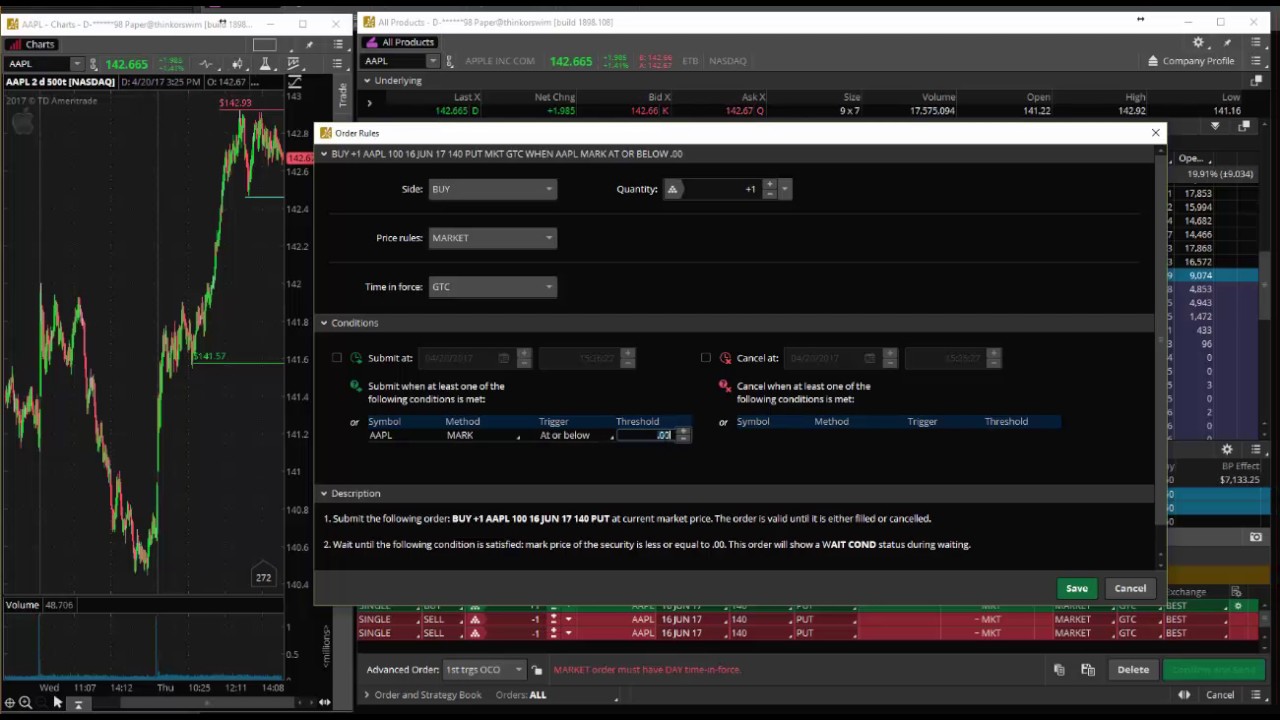
Task: Open the Patterns flask icon
Action: point(265,64)
